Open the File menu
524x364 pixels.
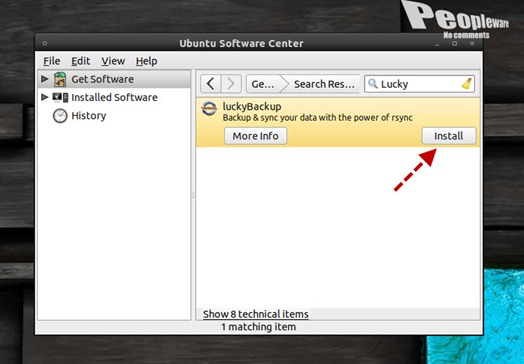(x=52, y=61)
